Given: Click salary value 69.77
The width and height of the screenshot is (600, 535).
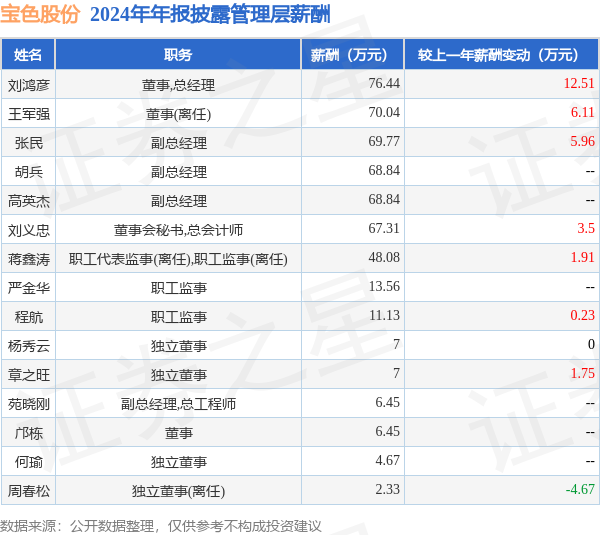Looking at the screenshot, I should click(384, 142).
